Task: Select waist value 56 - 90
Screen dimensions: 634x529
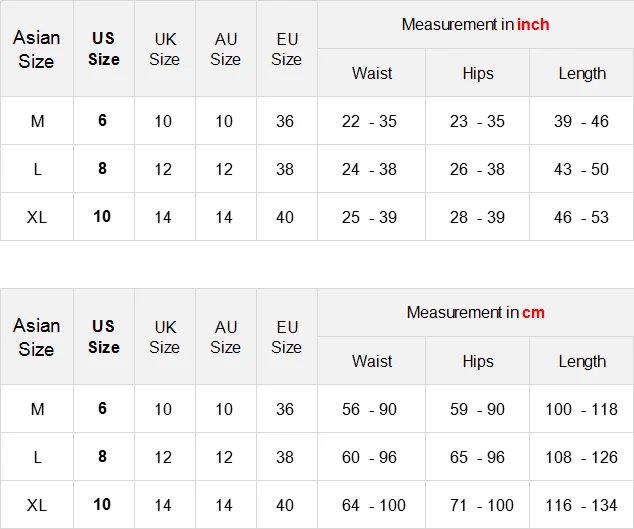Action: [369, 409]
